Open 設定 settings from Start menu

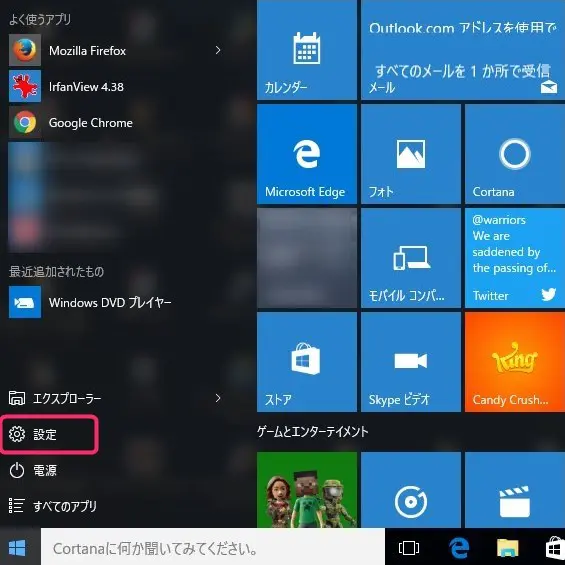pos(49,434)
